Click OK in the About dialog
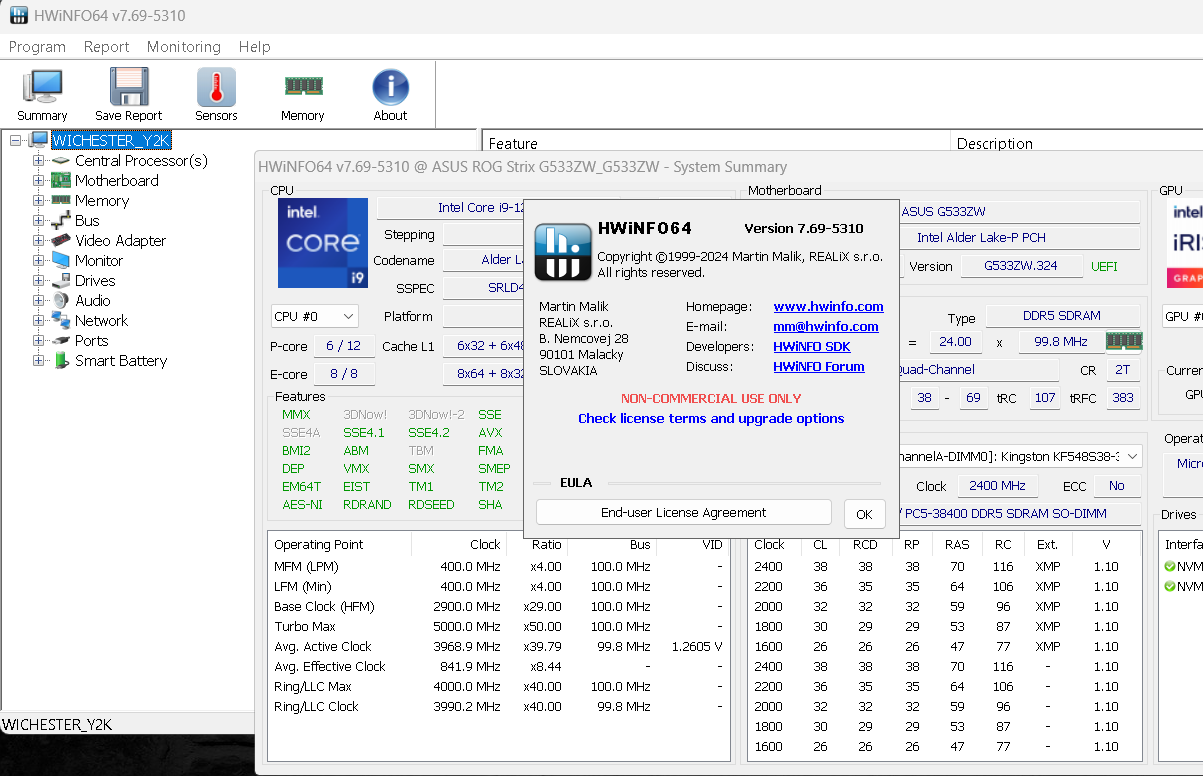The image size is (1203, 776). pos(864,514)
